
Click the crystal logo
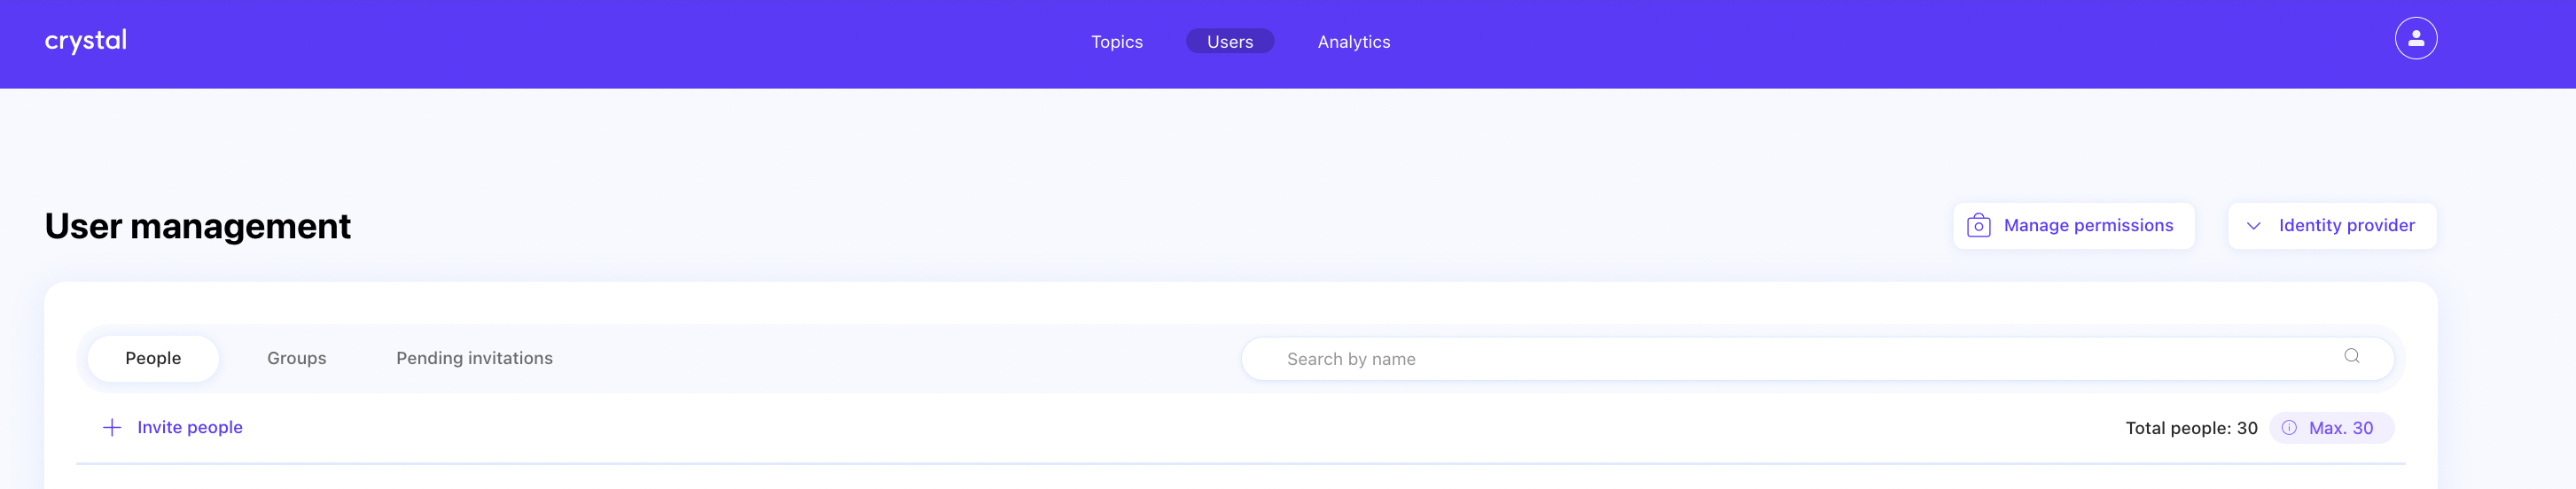(x=86, y=41)
